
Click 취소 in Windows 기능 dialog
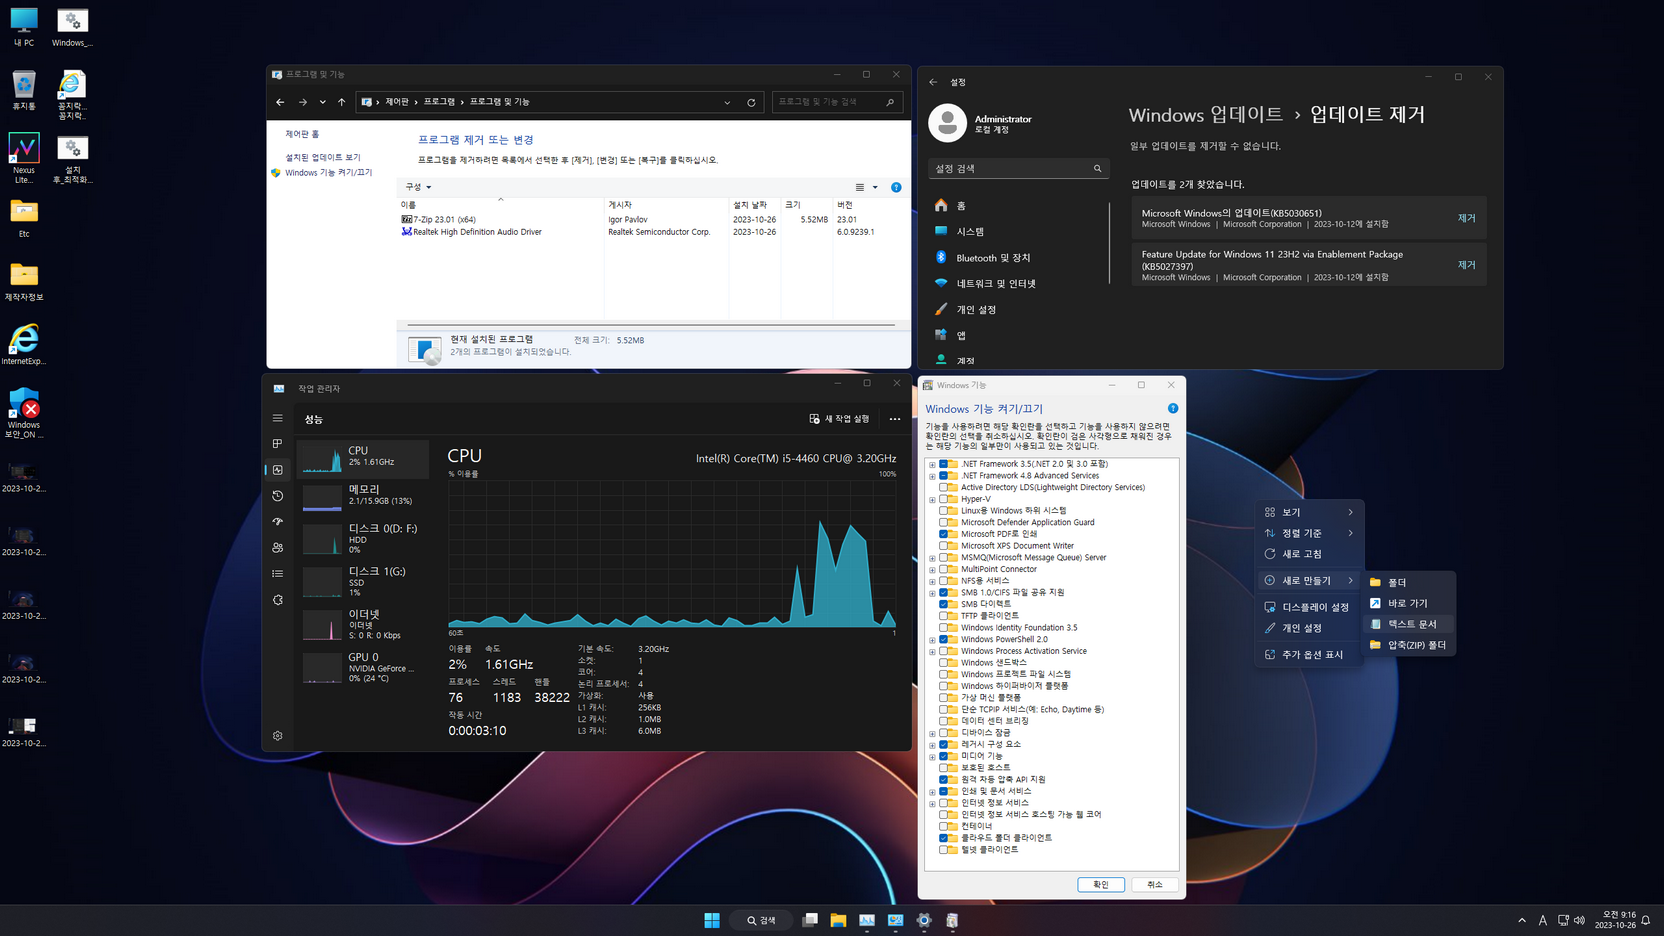[x=1154, y=884]
